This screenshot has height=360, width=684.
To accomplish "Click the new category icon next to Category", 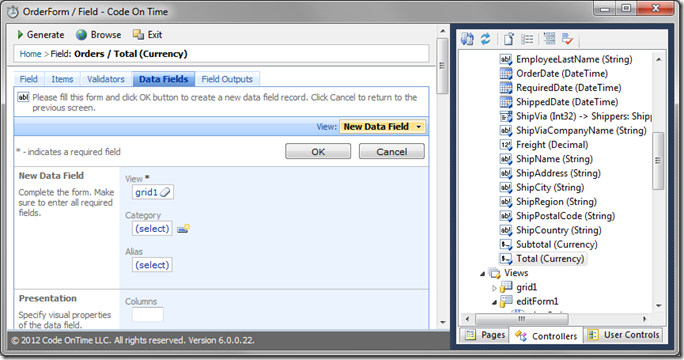I will (x=183, y=228).
